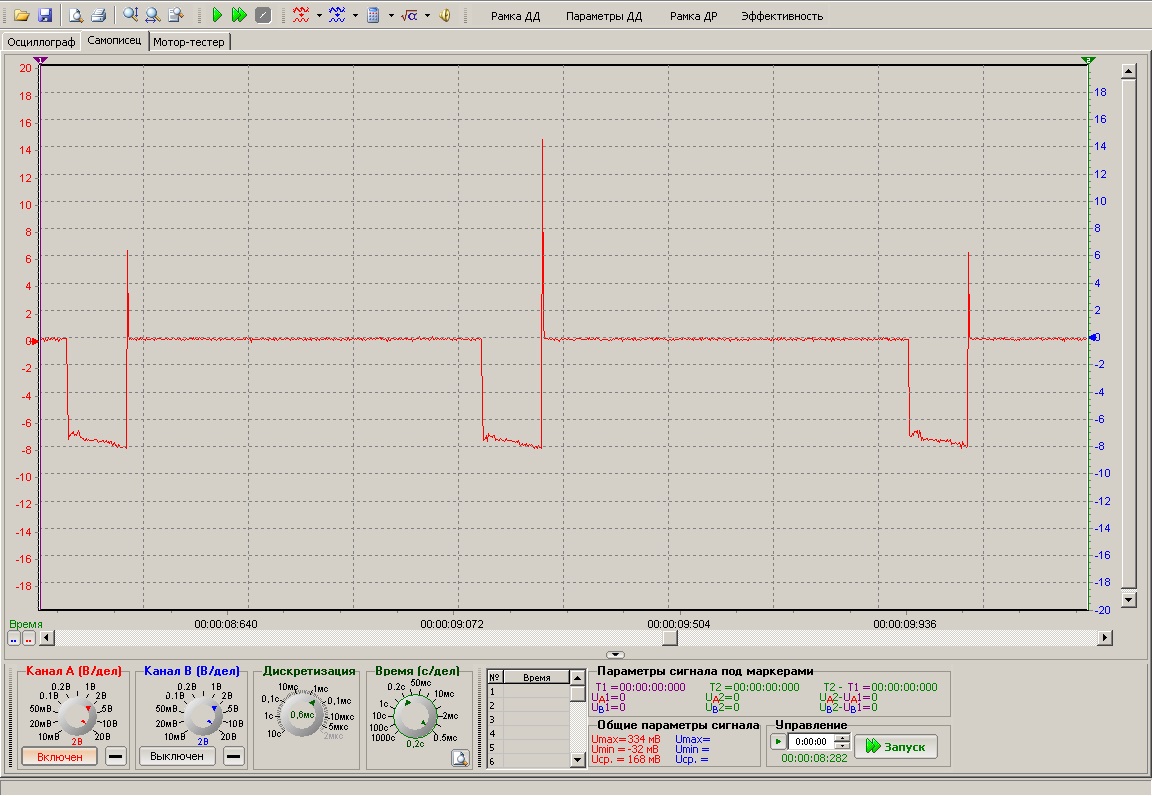Click blue waveform channel B filter icon
Image resolution: width=1152 pixels, height=796 pixels.
(336, 15)
